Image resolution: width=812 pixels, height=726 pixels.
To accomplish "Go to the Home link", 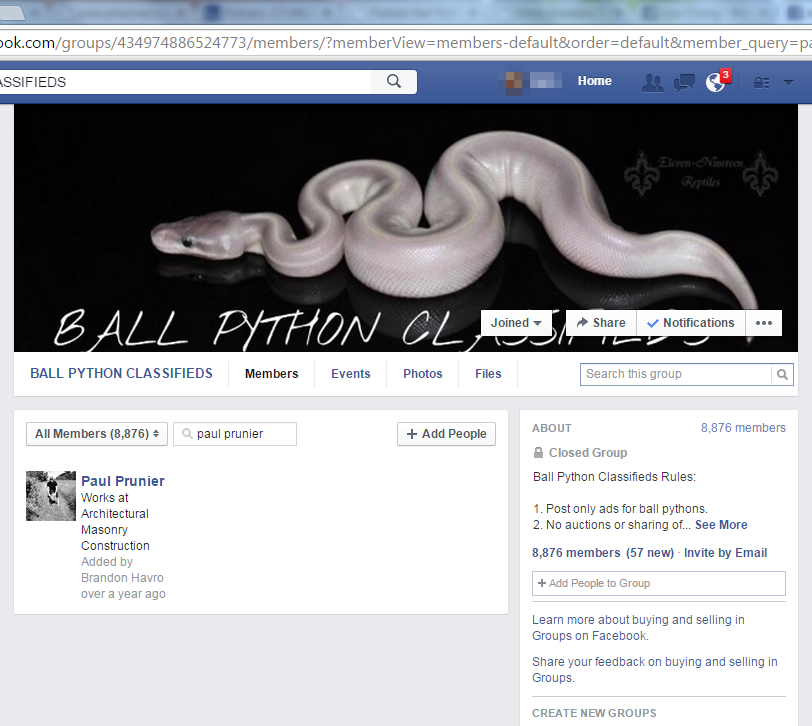I will pyautogui.click(x=594, y=81).
